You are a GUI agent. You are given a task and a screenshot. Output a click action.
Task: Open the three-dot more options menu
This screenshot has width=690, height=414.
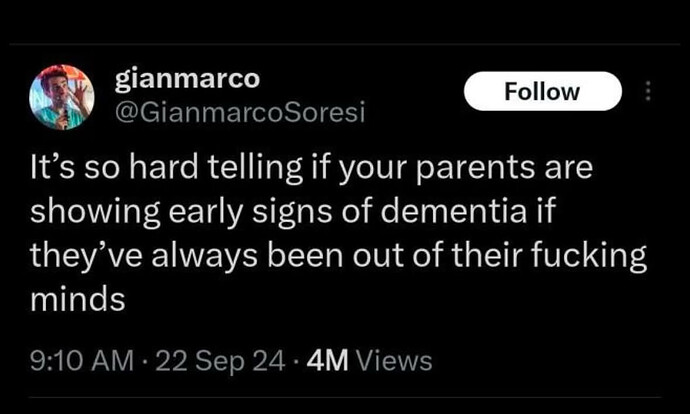click(x=647, y=92)
